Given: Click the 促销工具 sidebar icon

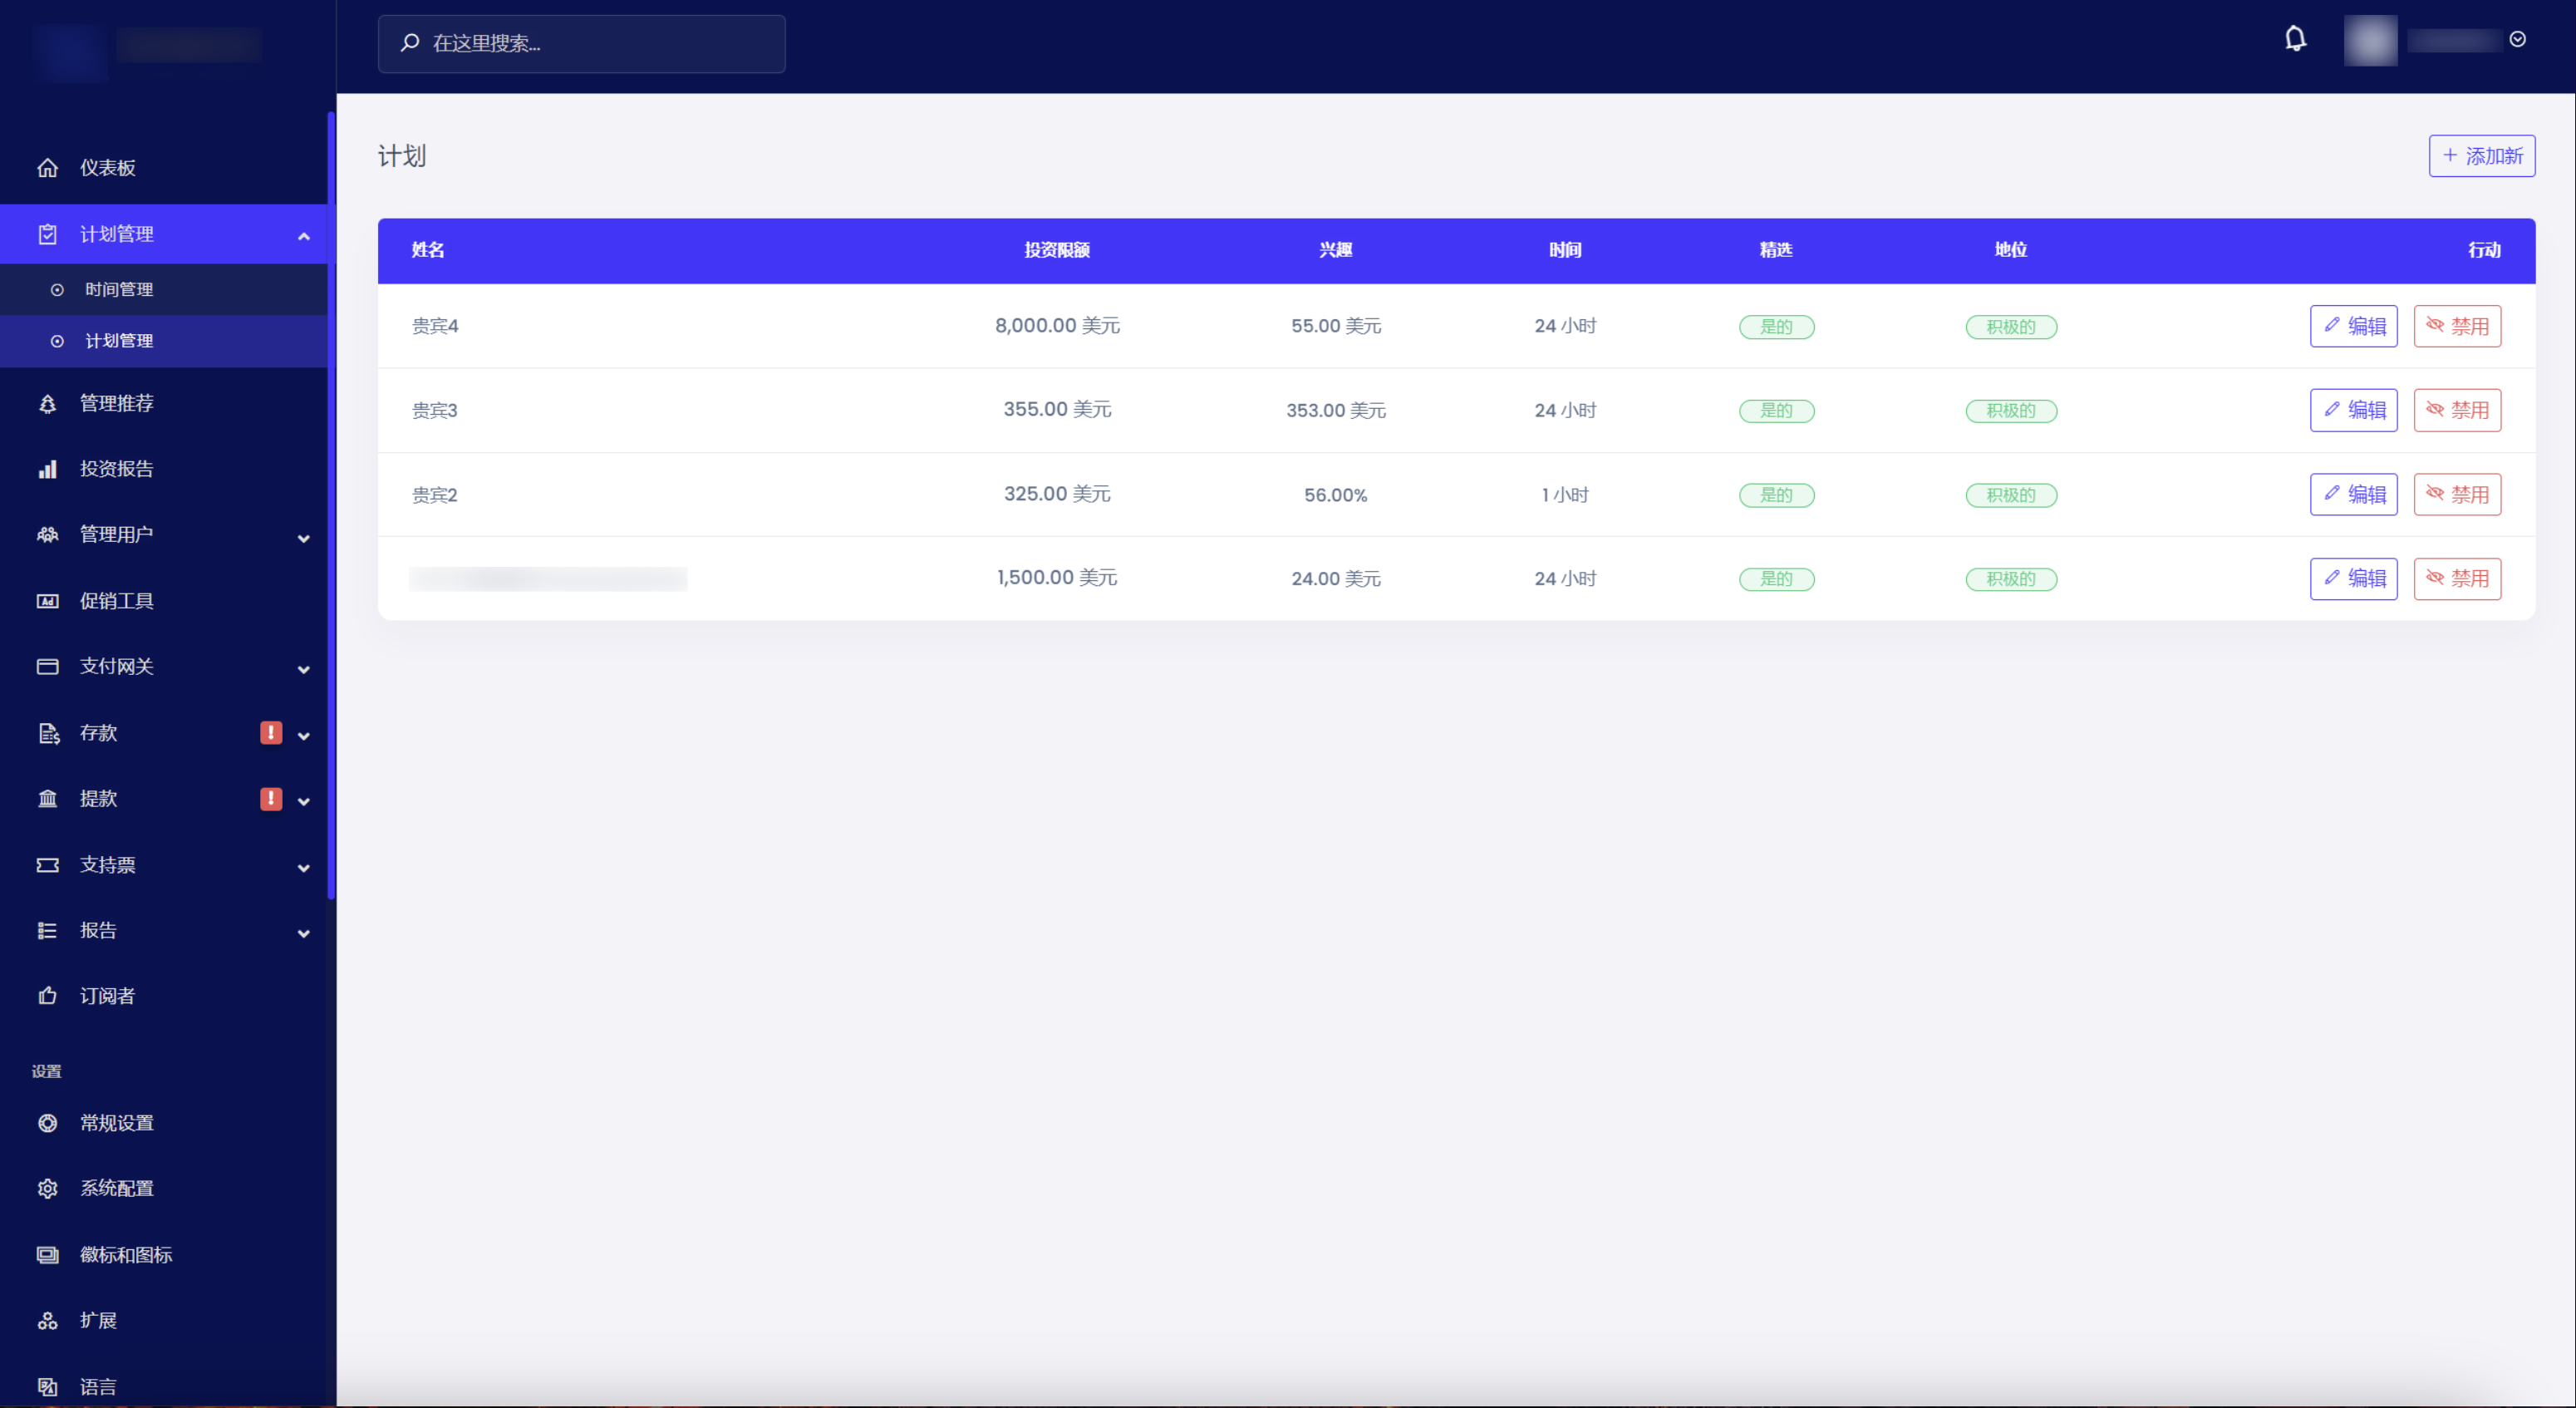Looking at the screenshot, I should click(x=47, y=601).
